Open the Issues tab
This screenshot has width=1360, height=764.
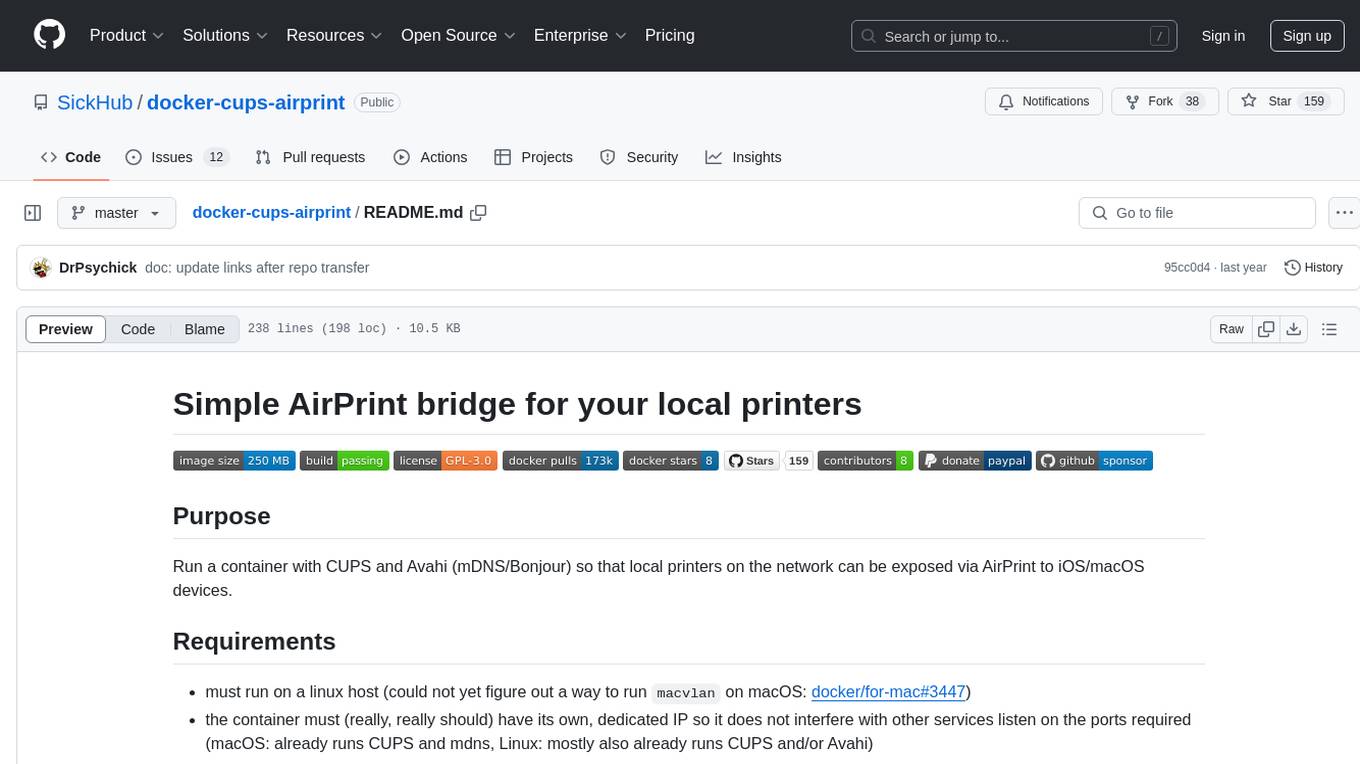(x=177, y=157)
